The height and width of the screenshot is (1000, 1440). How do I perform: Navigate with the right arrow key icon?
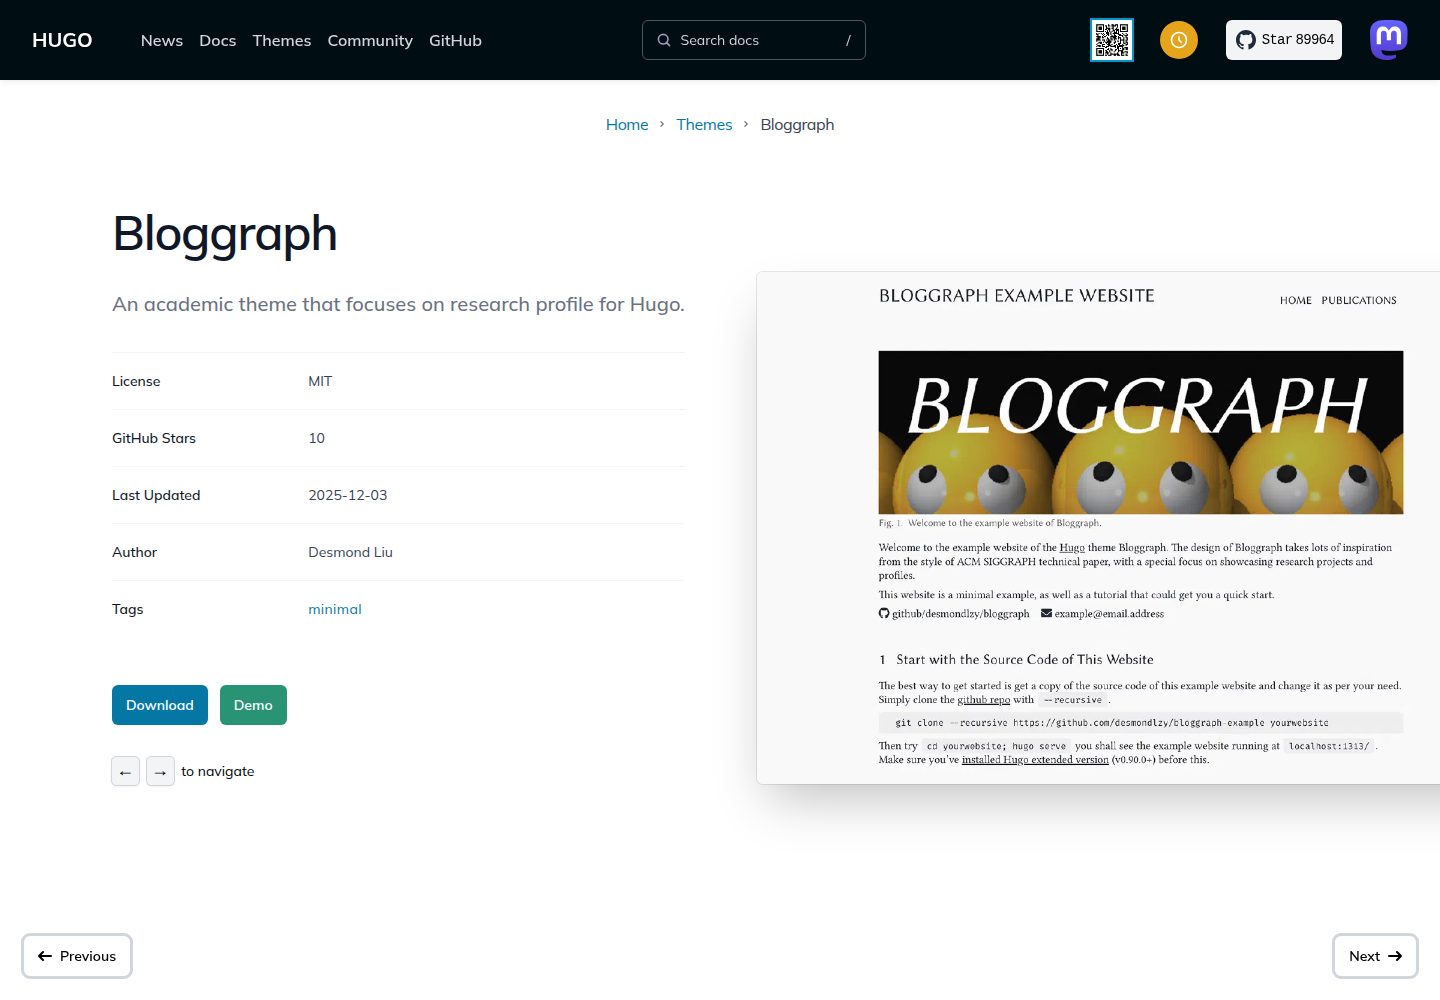pos(160,771)
